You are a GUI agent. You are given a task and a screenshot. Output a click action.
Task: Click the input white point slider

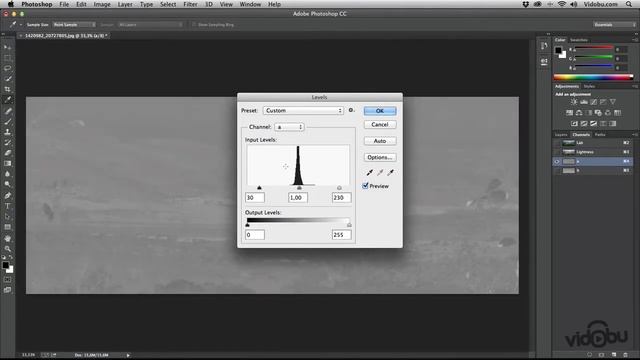tap(339, 188)
